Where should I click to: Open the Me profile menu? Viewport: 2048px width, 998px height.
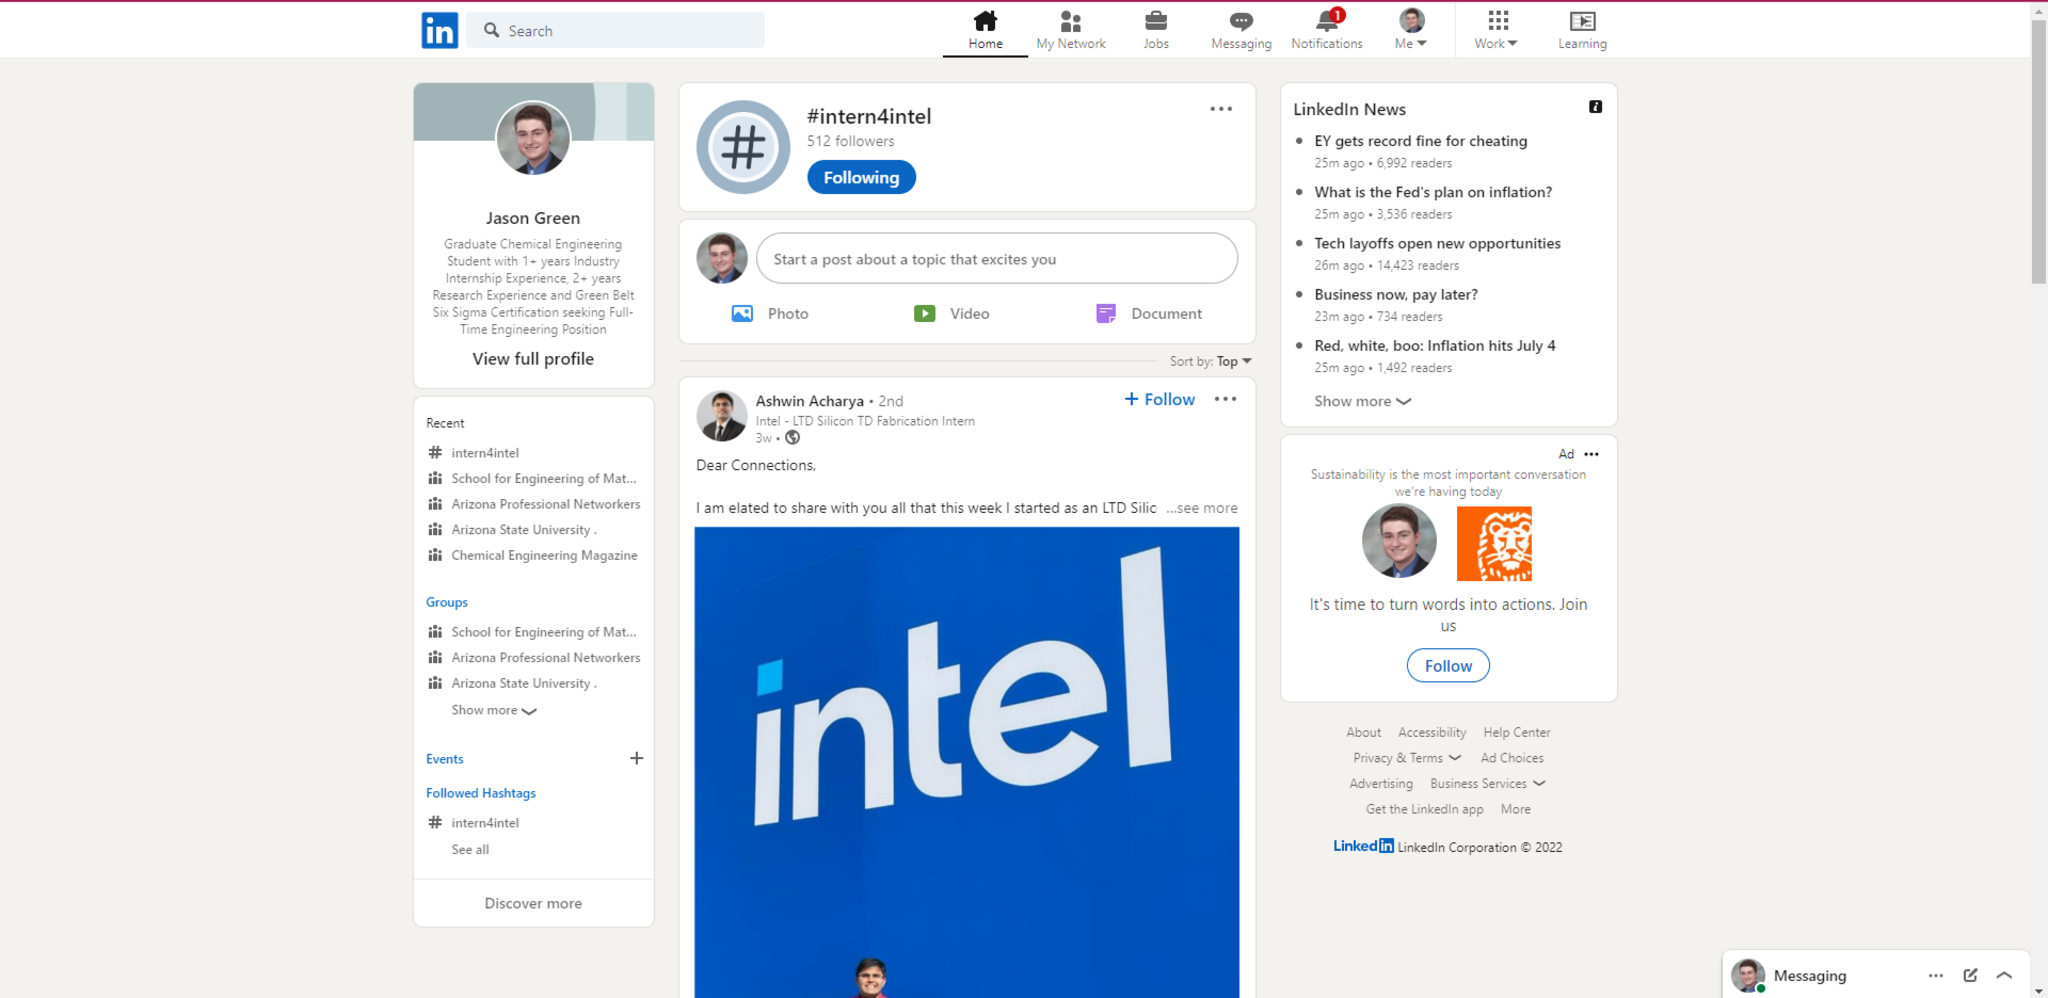[x=1411, y=29]
